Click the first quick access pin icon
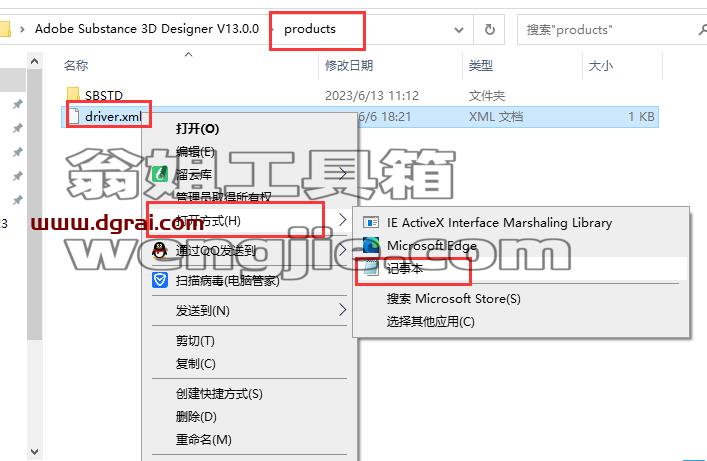The image size is (707, 461). coord(18,105)
